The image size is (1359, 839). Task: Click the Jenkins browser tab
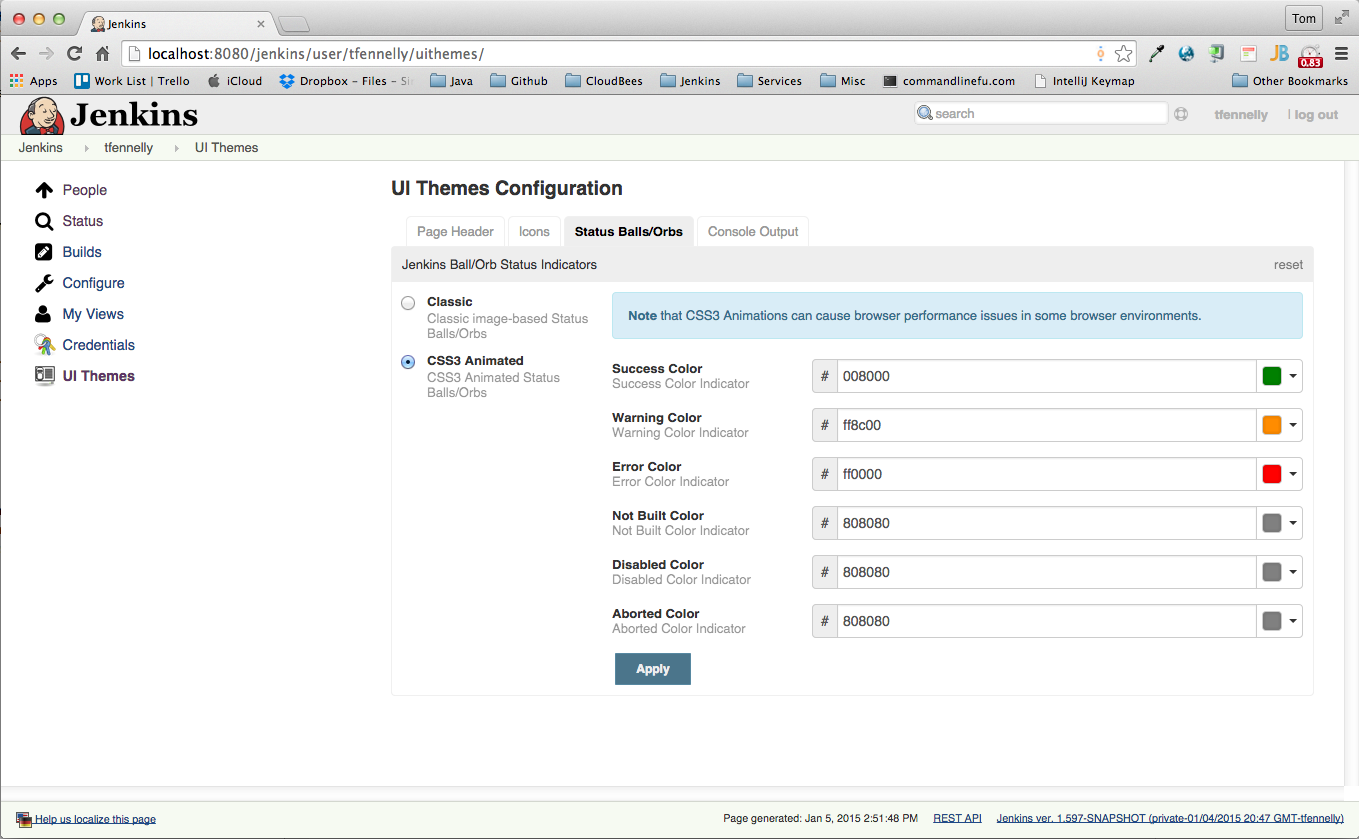177,23
